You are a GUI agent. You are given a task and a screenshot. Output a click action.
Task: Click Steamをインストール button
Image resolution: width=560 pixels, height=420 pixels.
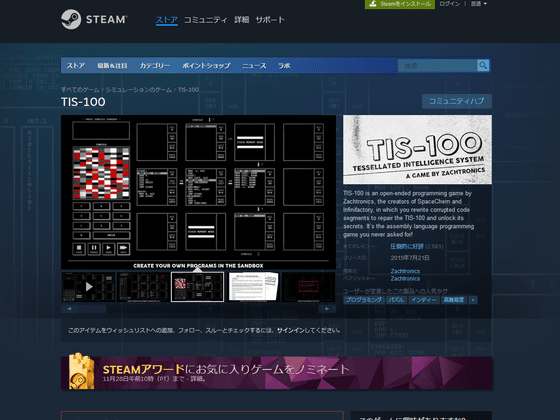pos(400,4)
